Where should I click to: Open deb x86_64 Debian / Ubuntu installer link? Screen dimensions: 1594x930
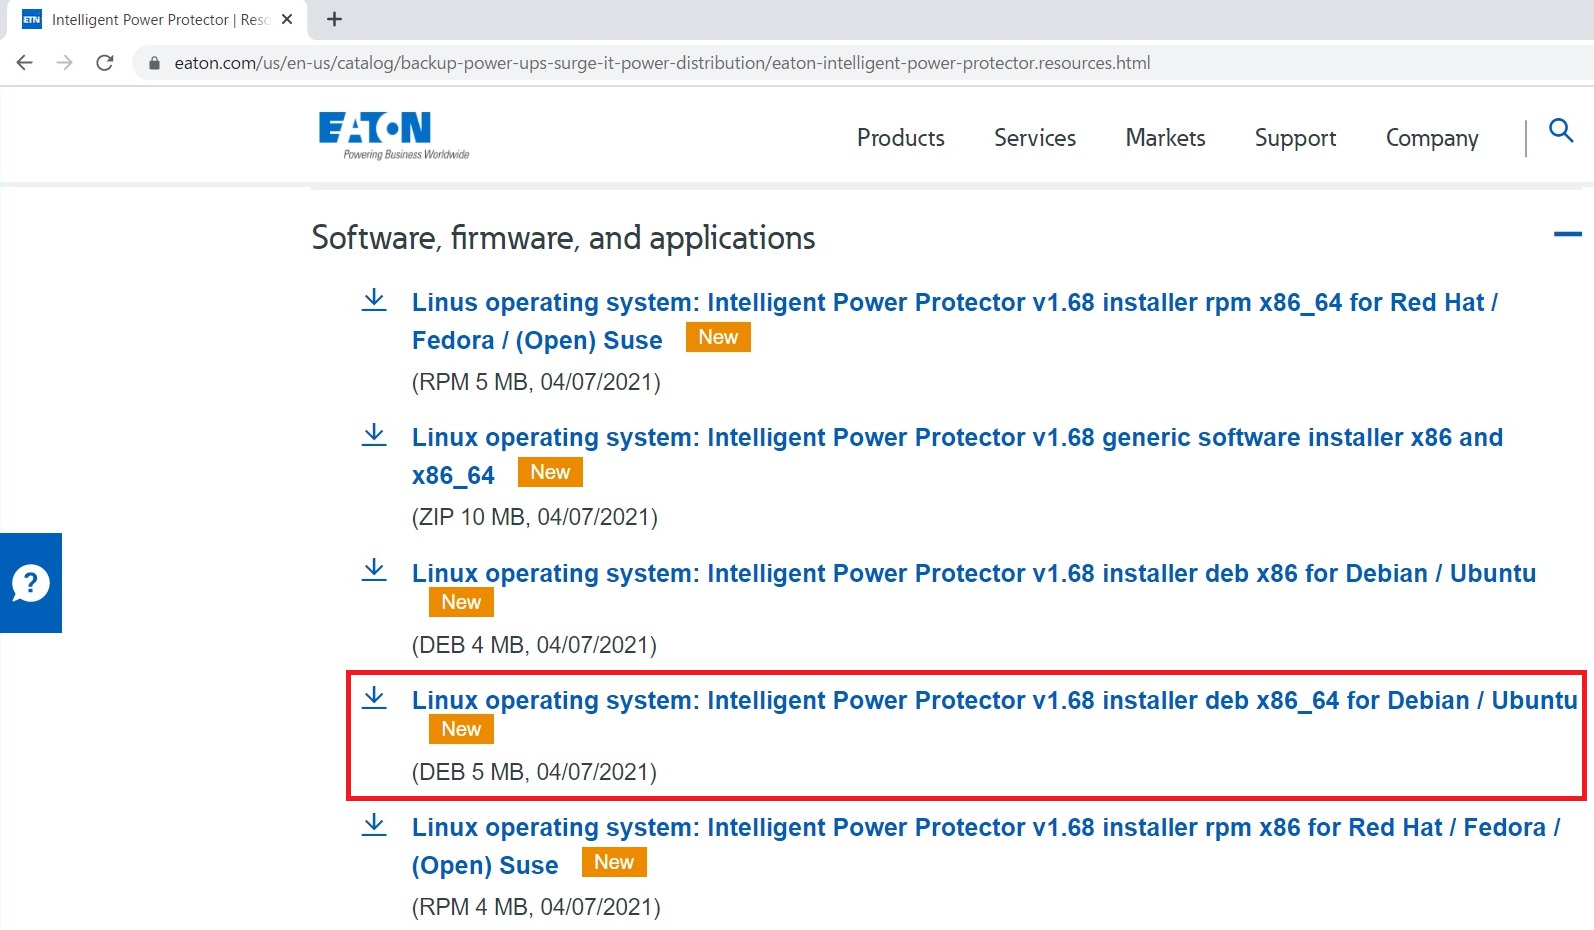tap(995, 700)
